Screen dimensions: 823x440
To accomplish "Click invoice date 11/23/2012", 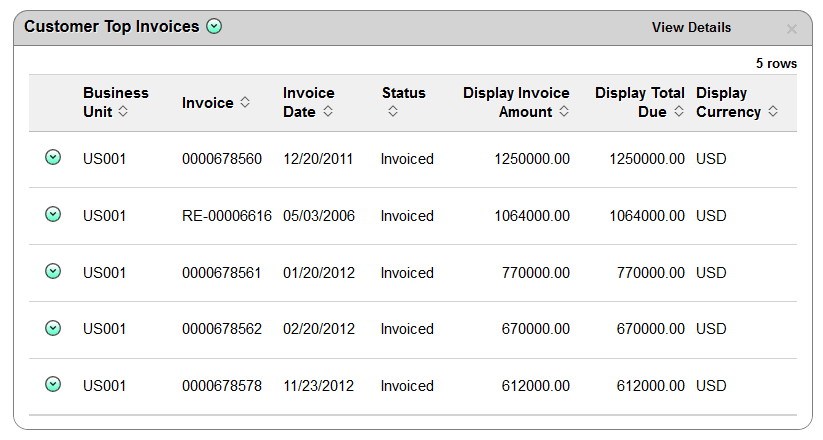I will (319, 386).
